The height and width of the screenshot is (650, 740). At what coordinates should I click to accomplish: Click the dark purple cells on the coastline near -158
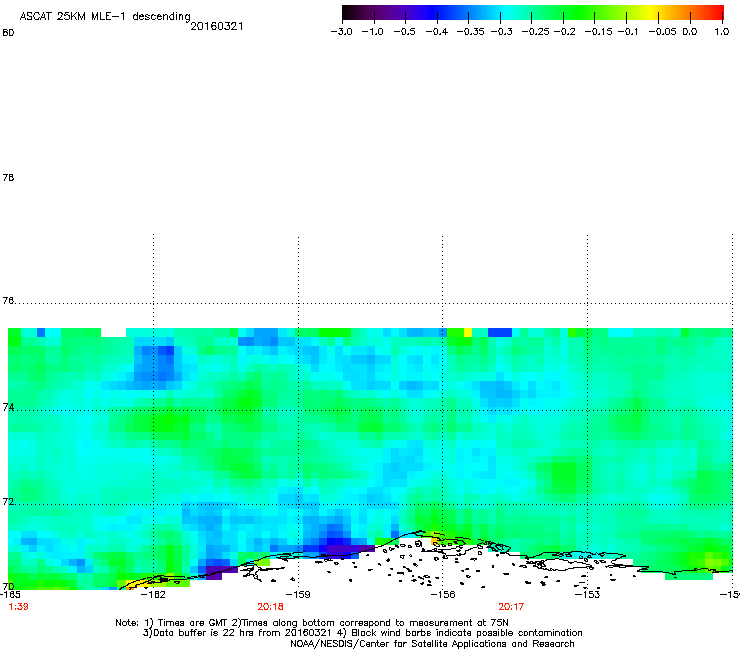351,549
